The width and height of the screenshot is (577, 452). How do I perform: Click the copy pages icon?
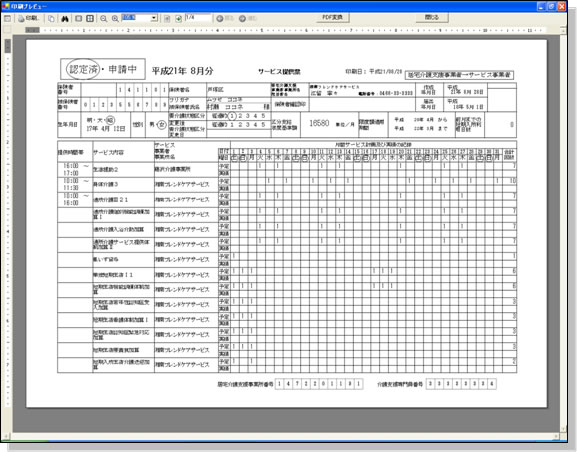click(52, 18)
